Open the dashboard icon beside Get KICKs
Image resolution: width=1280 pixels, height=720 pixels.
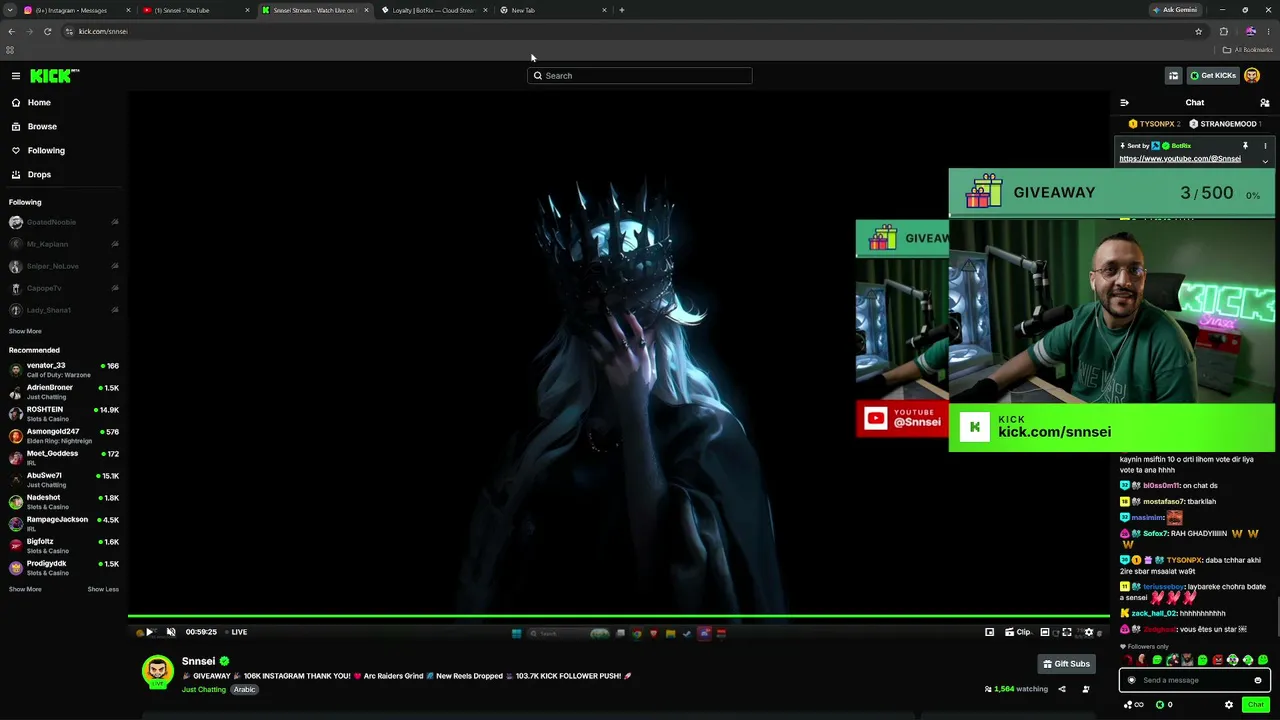coord(1174,76)
